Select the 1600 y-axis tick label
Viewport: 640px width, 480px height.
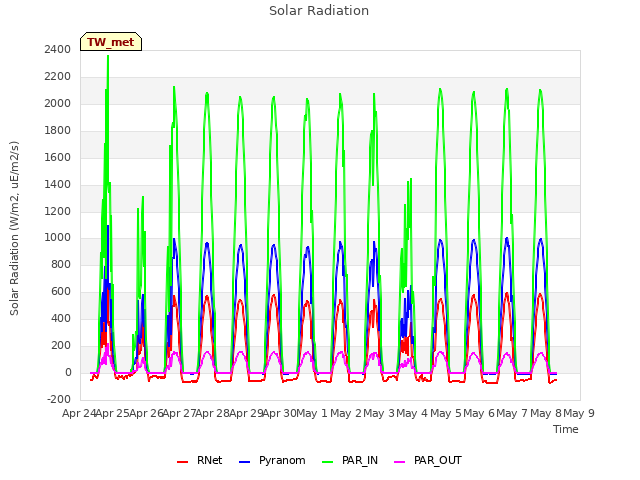(x=58, y=157)
